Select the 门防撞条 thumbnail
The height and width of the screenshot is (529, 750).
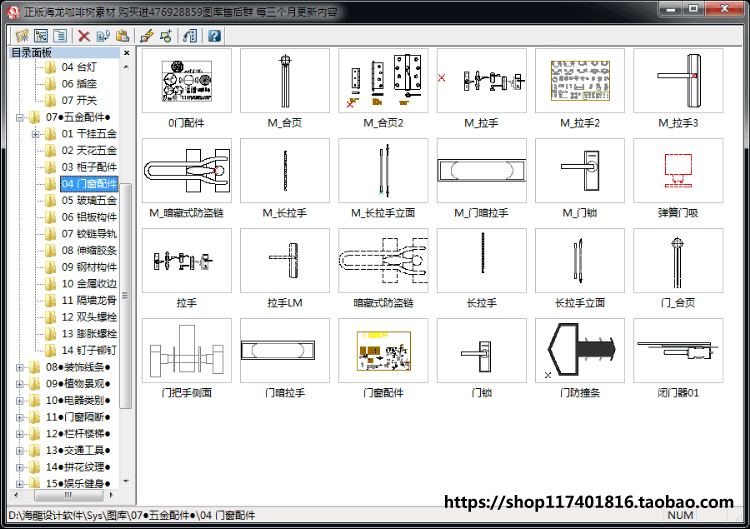pyautogui.click(x=580, y=350)
